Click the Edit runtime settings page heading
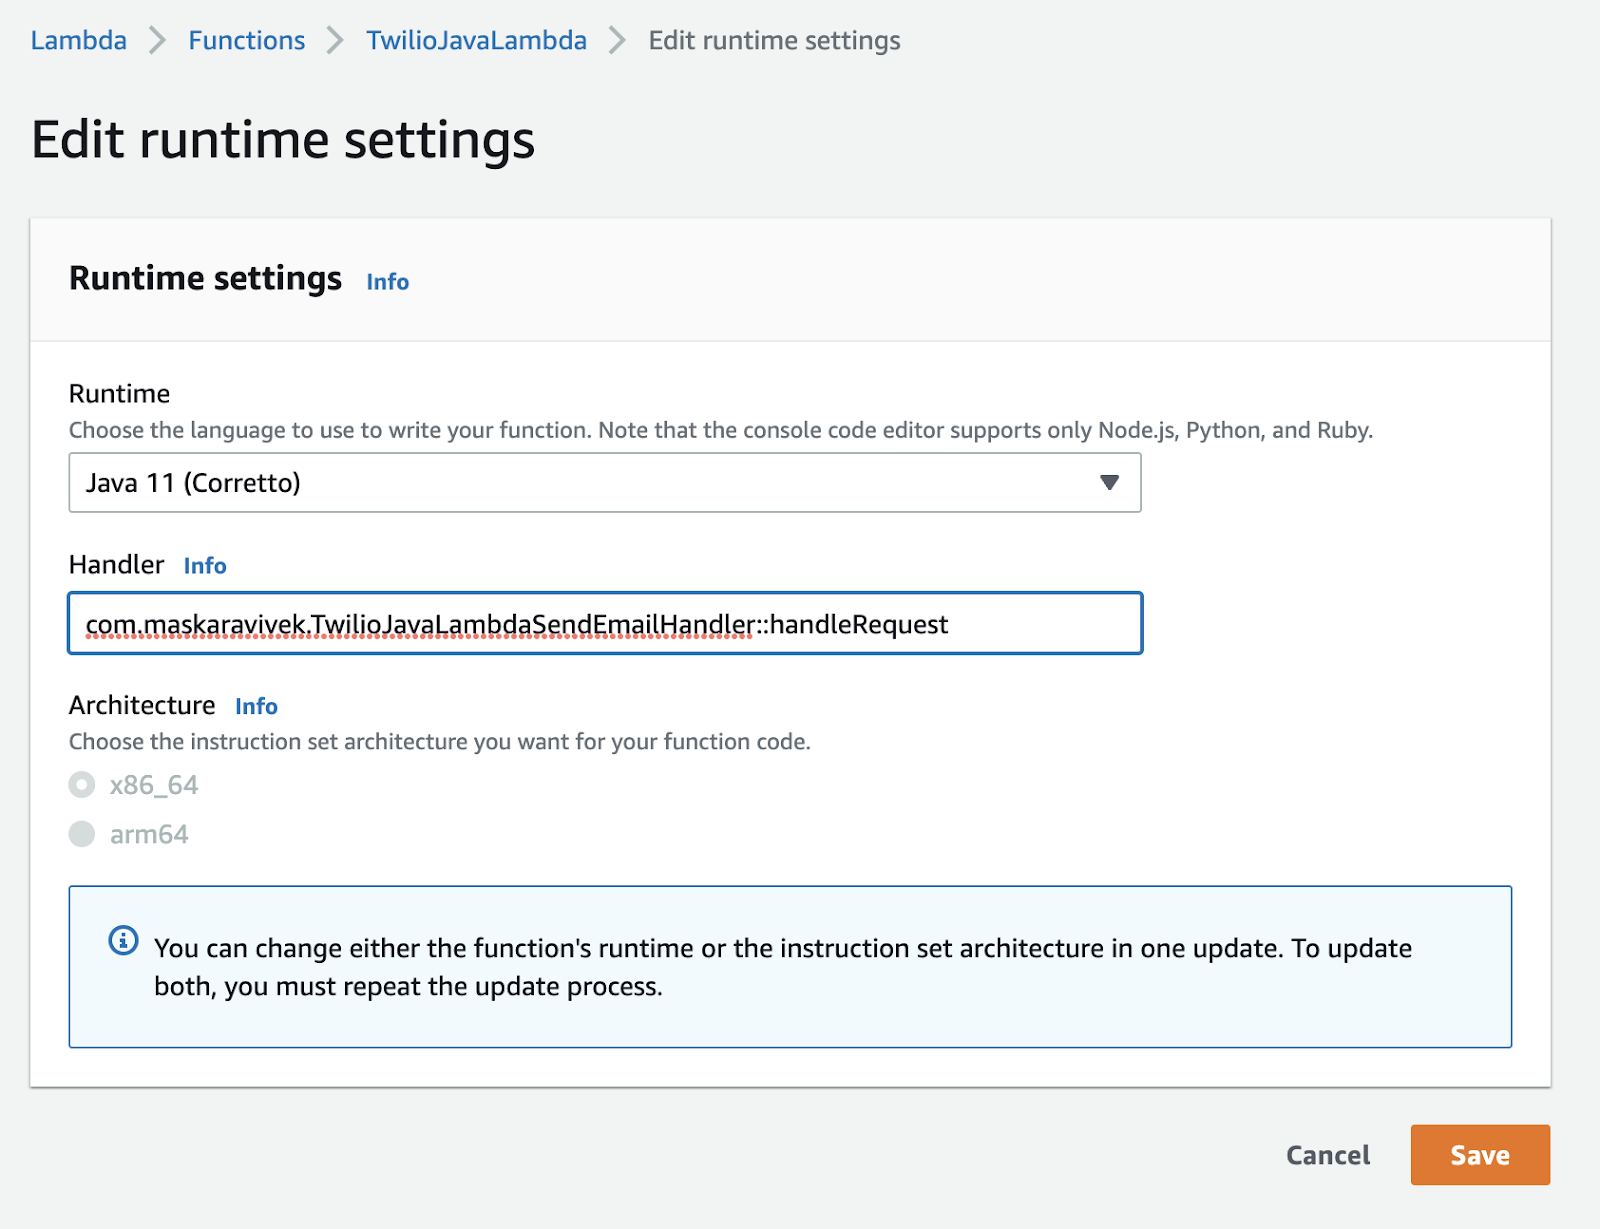1600x1229 pixels. [283, 139]
